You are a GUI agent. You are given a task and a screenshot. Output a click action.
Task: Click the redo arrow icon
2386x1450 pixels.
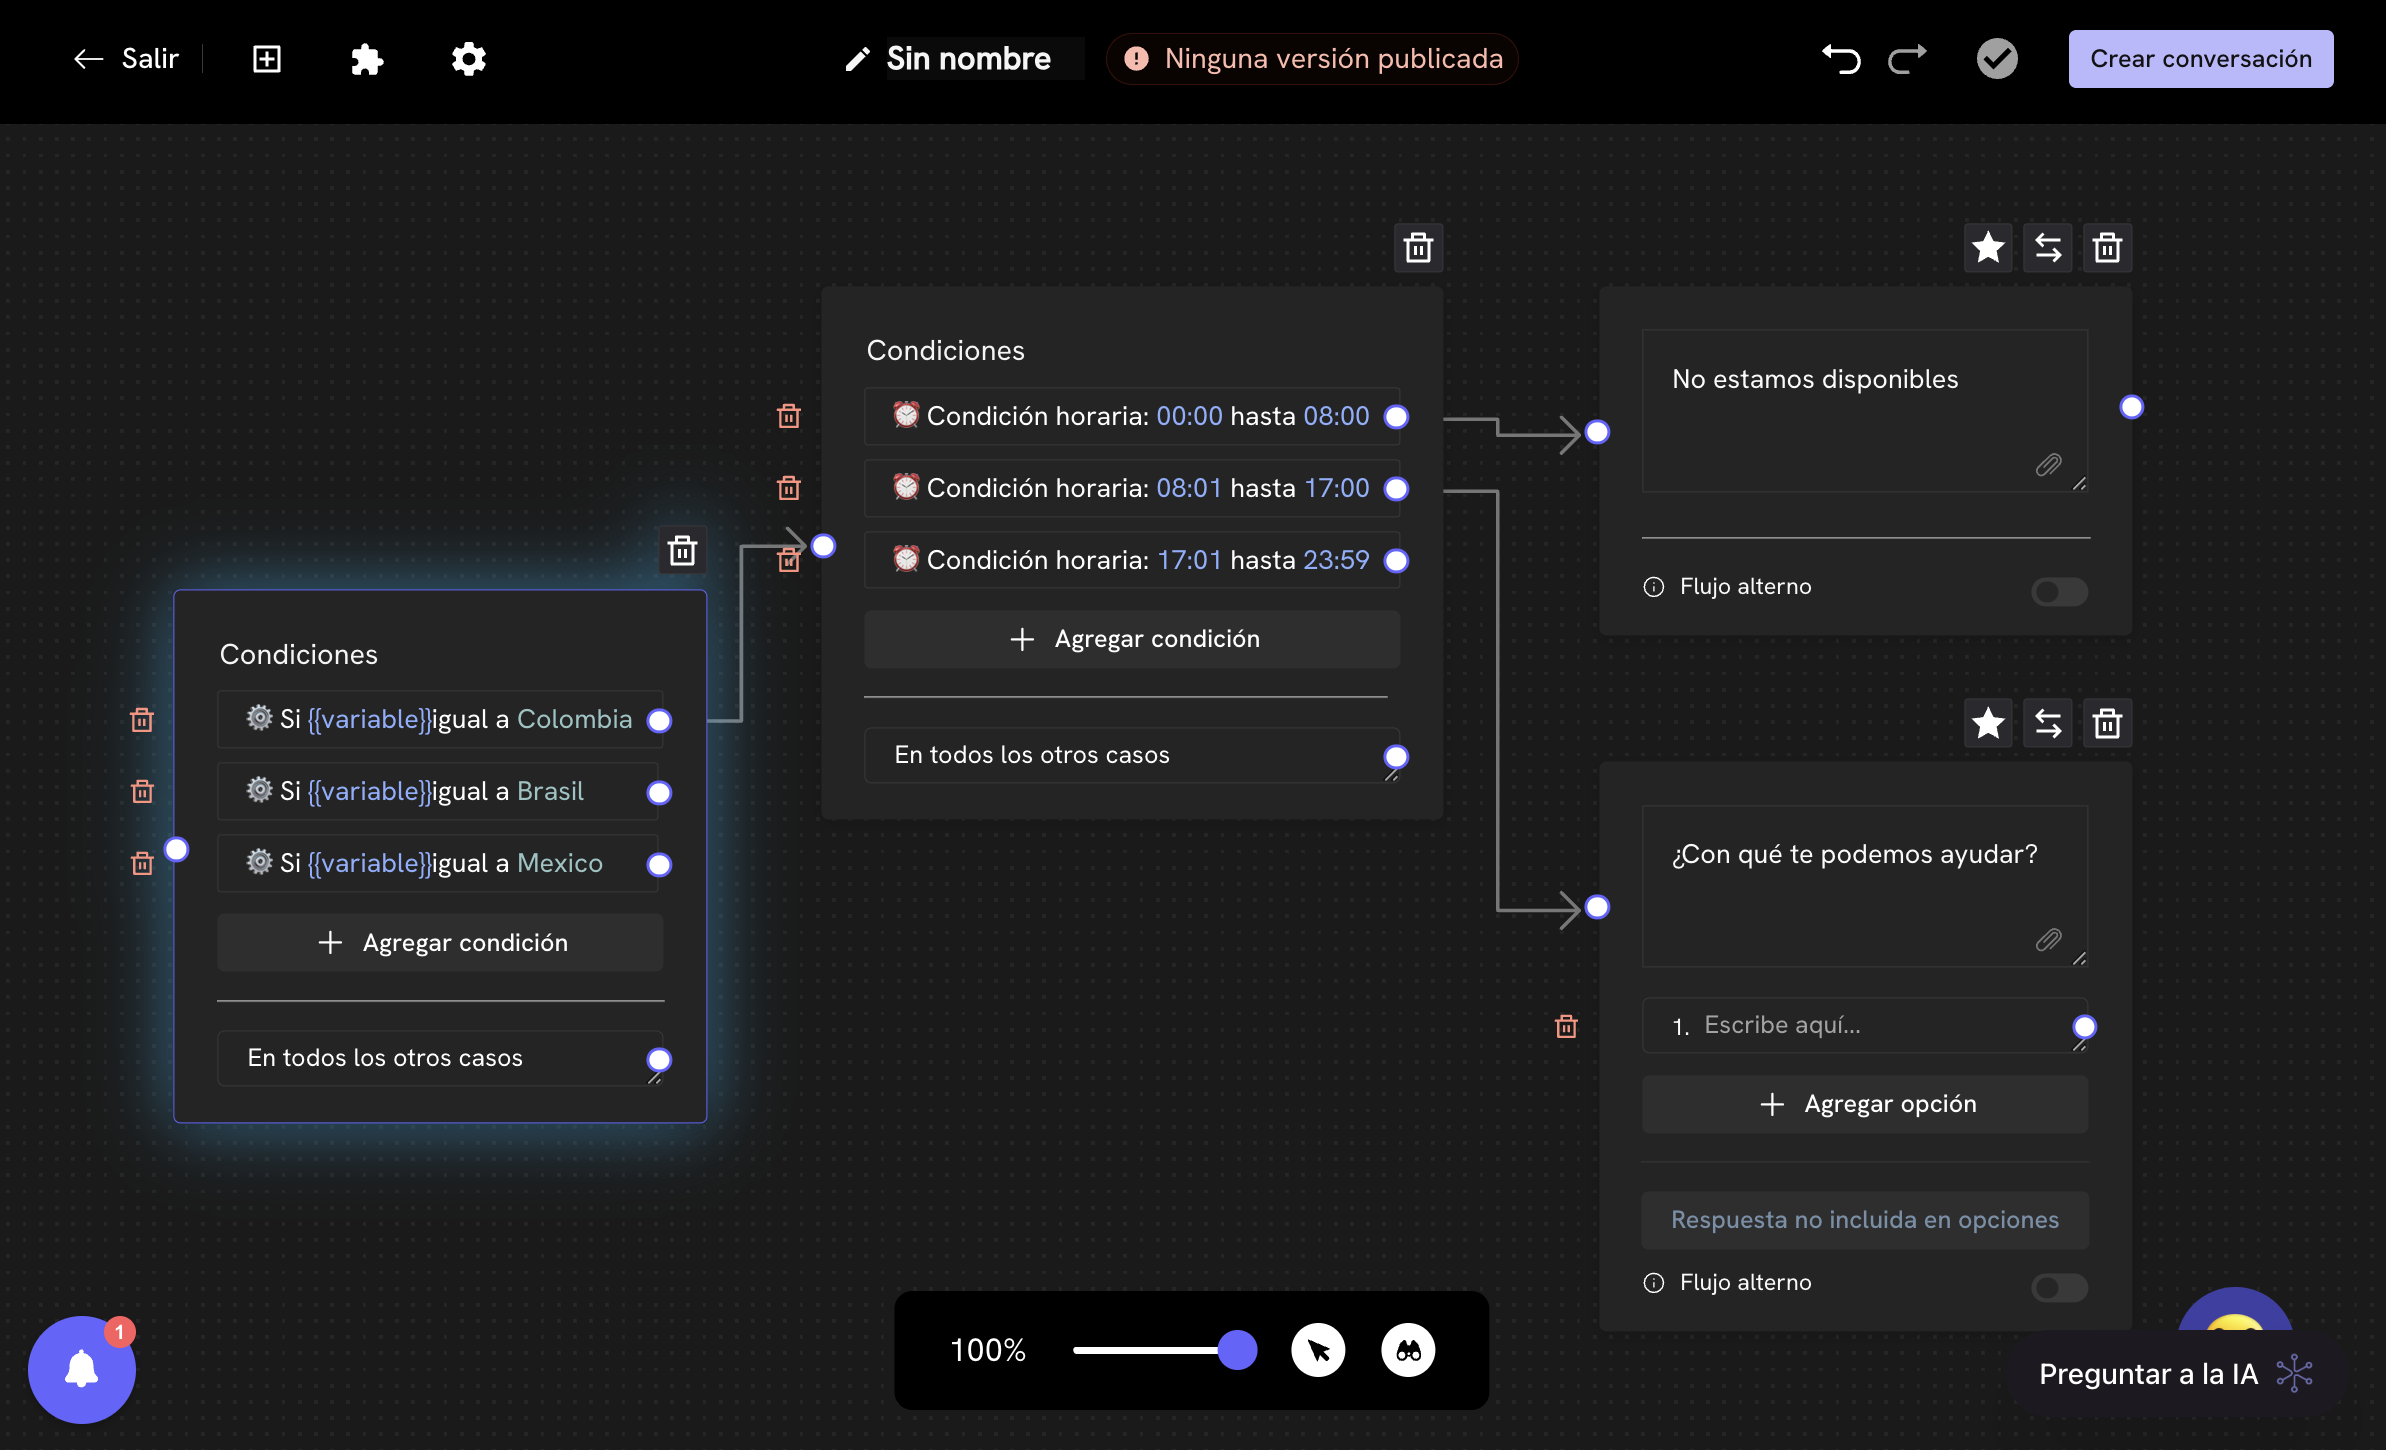pos(1907,59)
